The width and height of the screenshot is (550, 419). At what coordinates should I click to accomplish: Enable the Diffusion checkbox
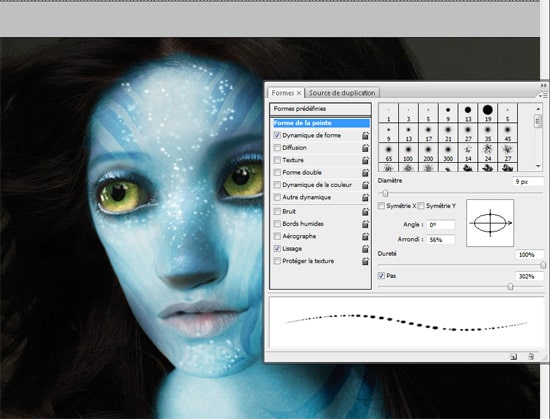pos(277,148)
